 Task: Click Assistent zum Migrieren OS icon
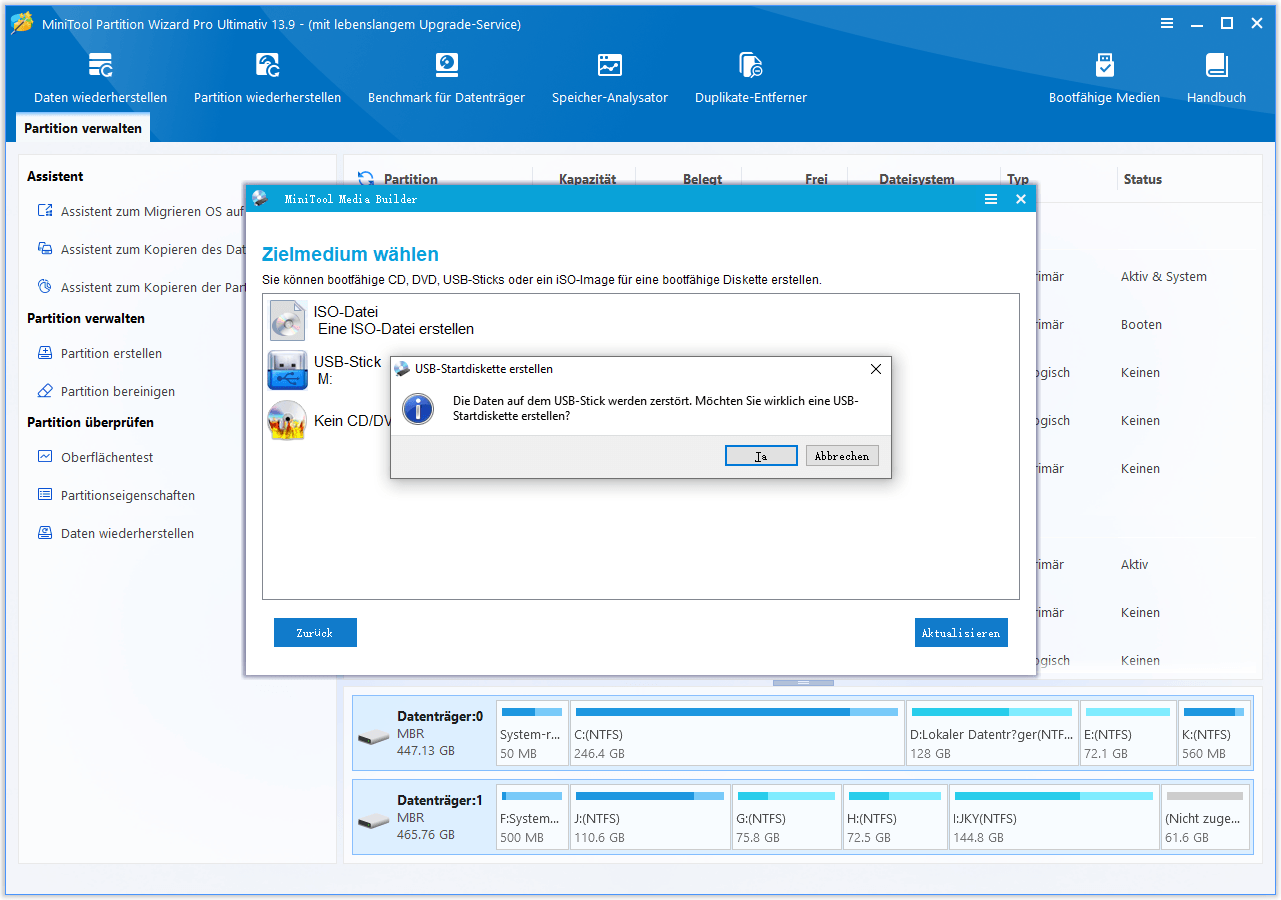[44, 211]
